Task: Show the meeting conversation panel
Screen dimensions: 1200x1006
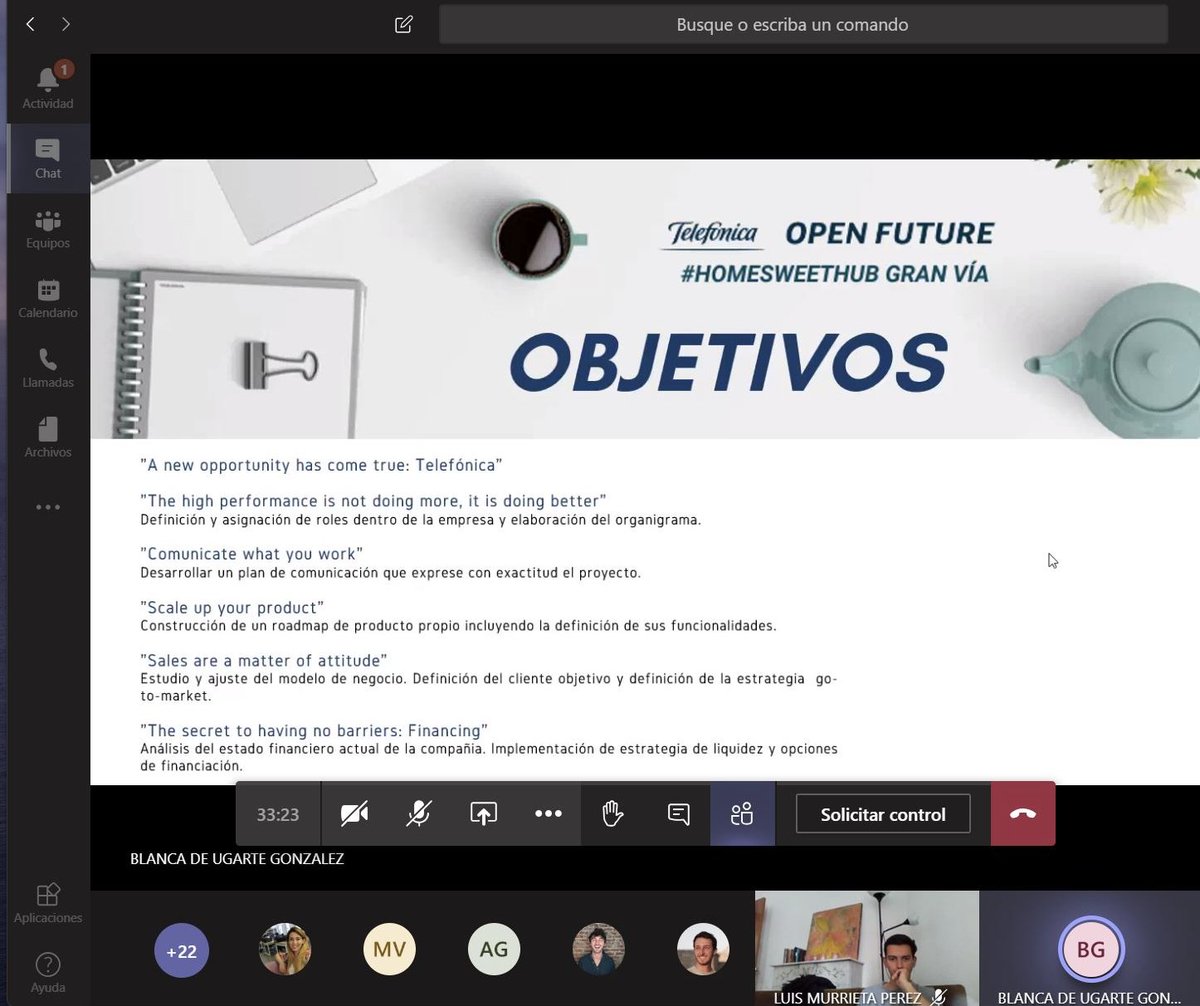Action: 678,814
